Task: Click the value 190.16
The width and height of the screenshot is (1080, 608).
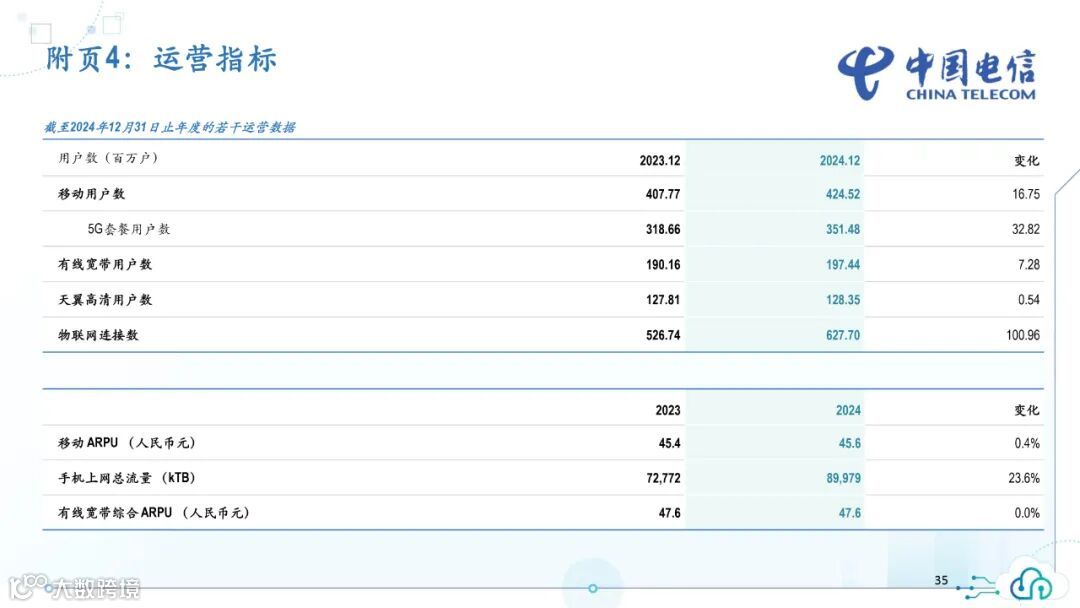Action: [663, 264]
